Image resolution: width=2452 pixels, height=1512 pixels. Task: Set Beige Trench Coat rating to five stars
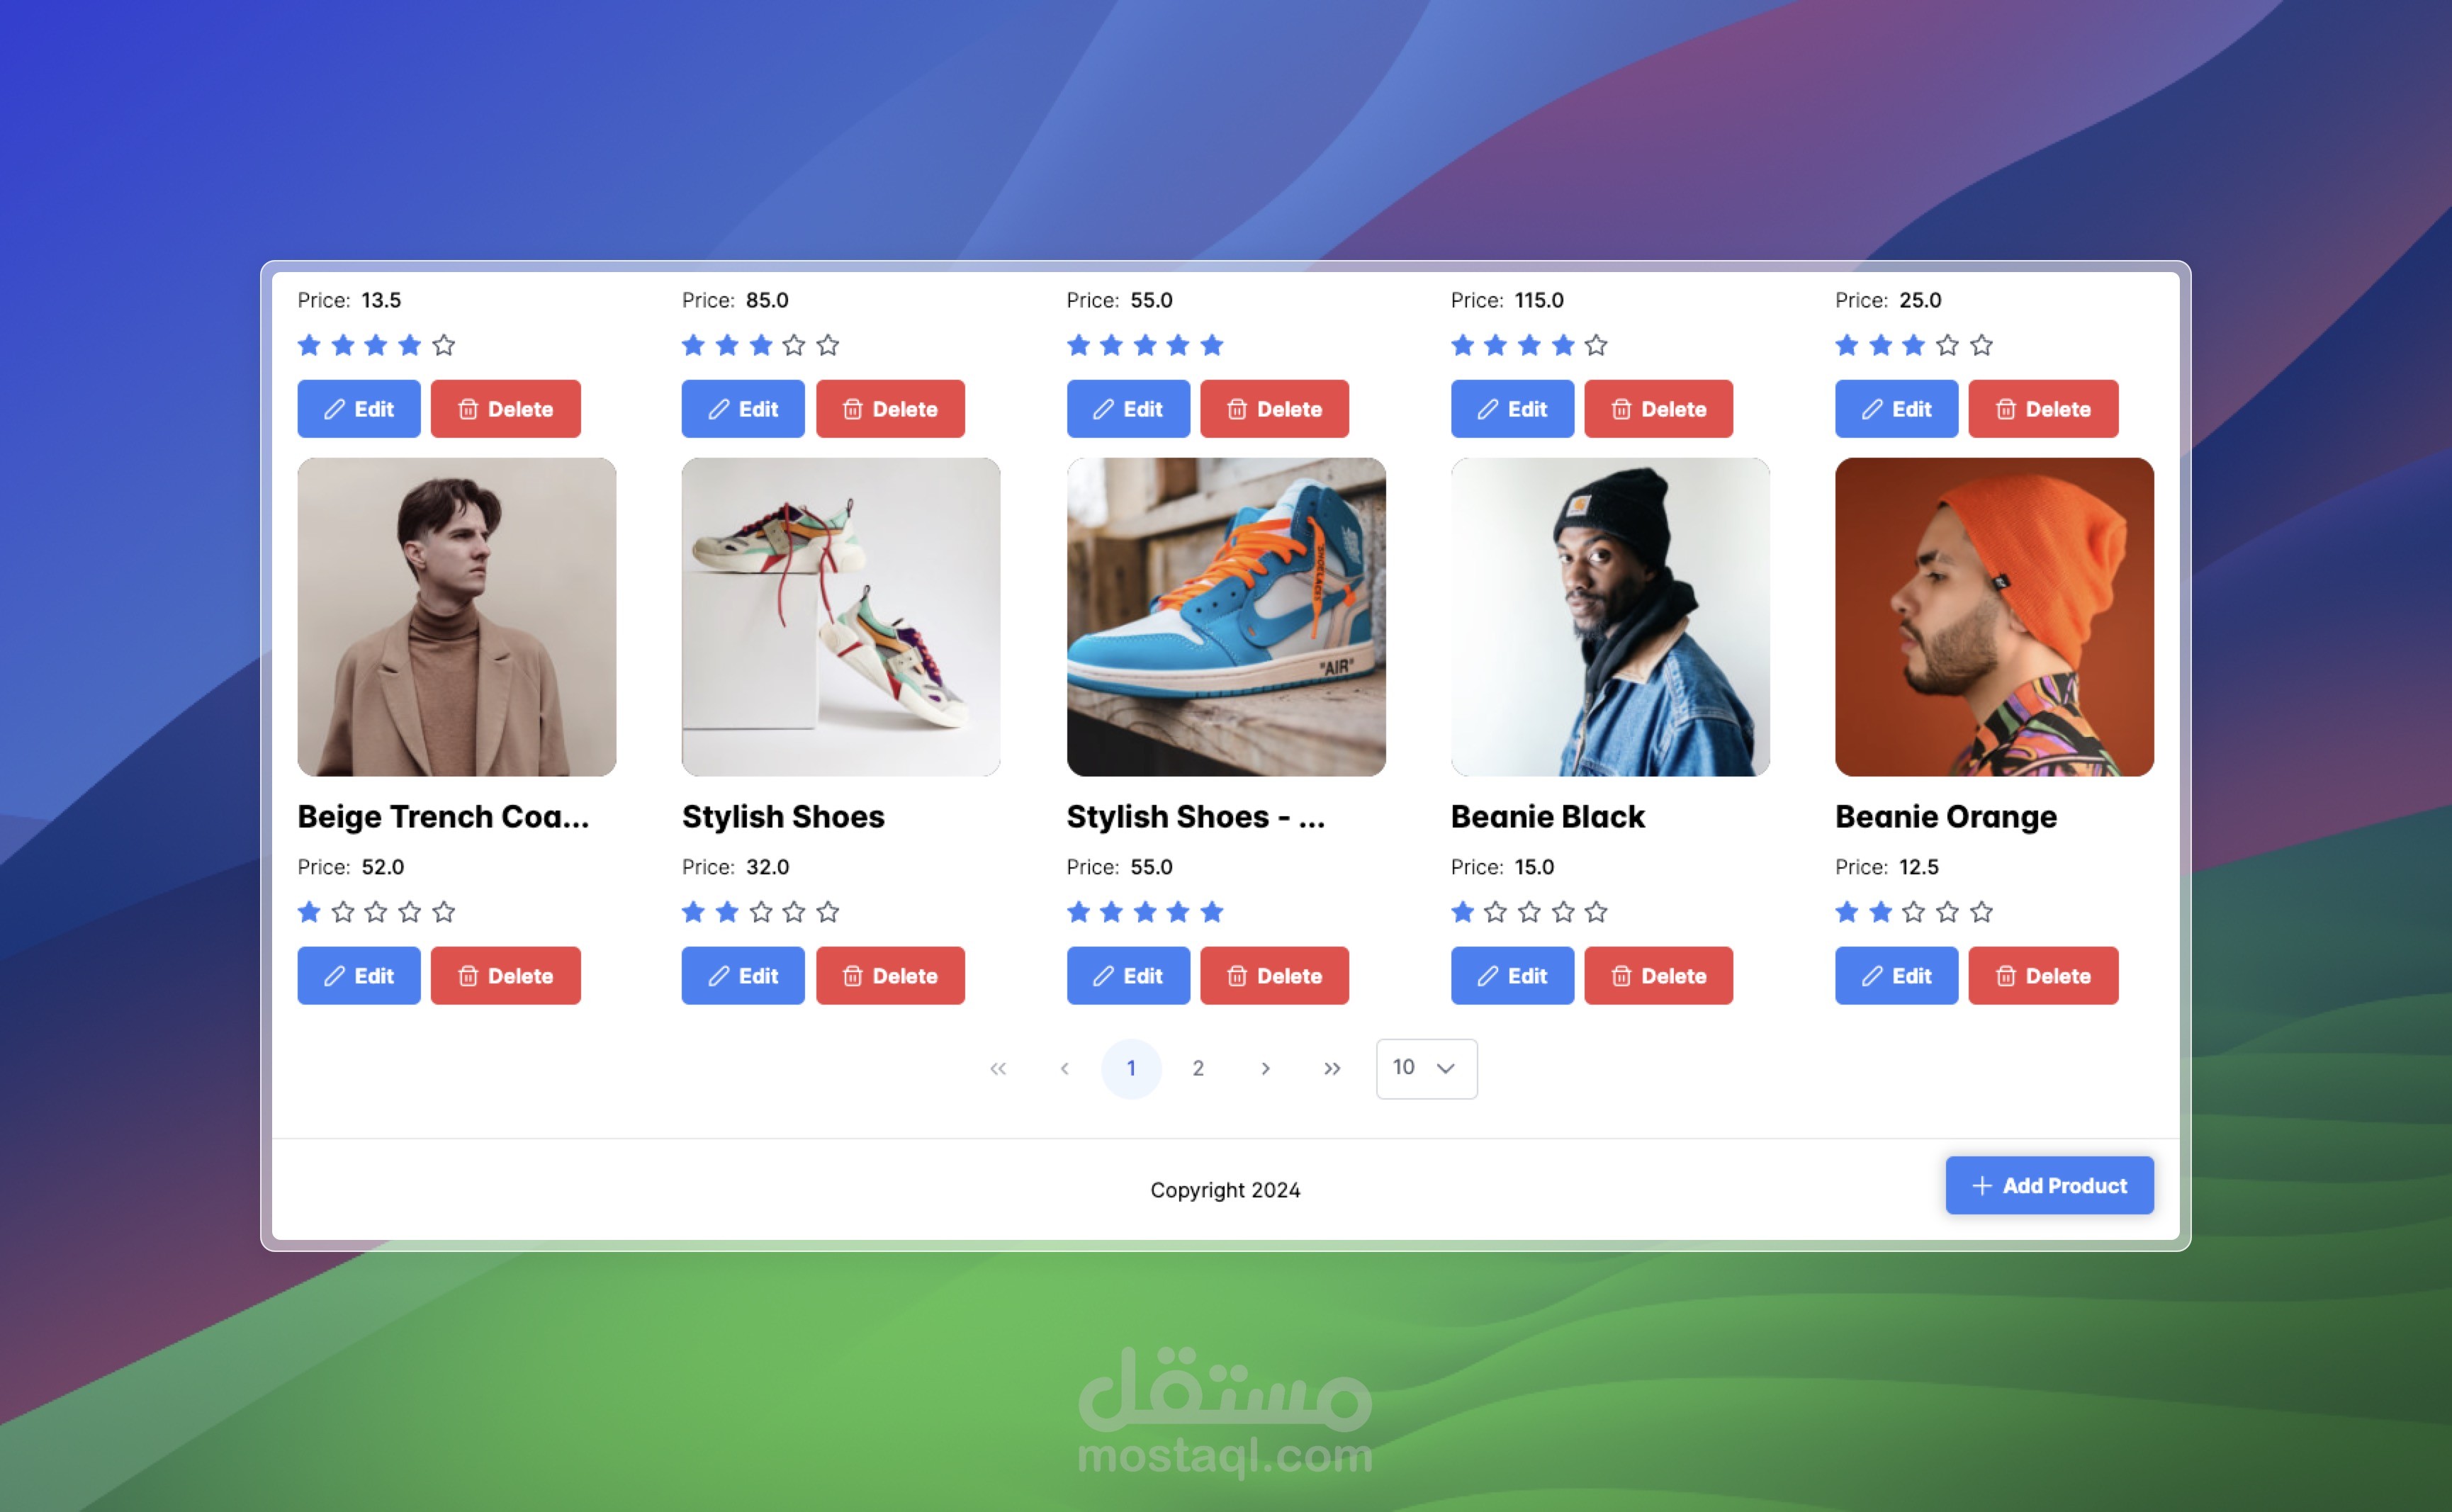(x=444, y=912)
